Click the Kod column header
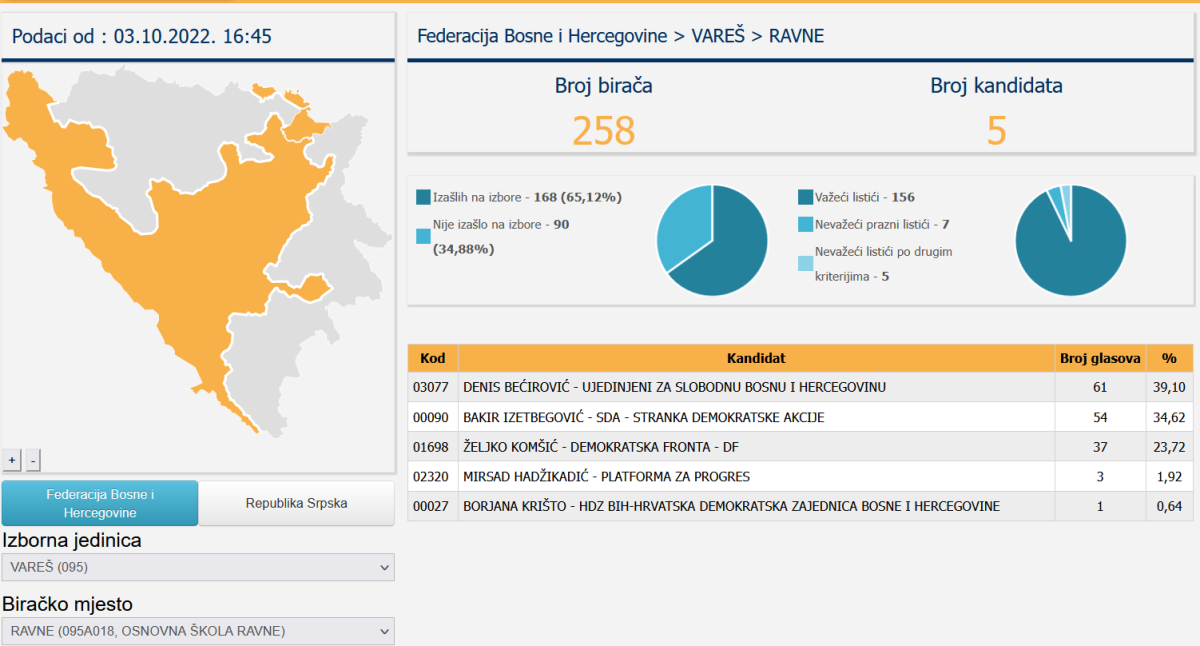 432,358
